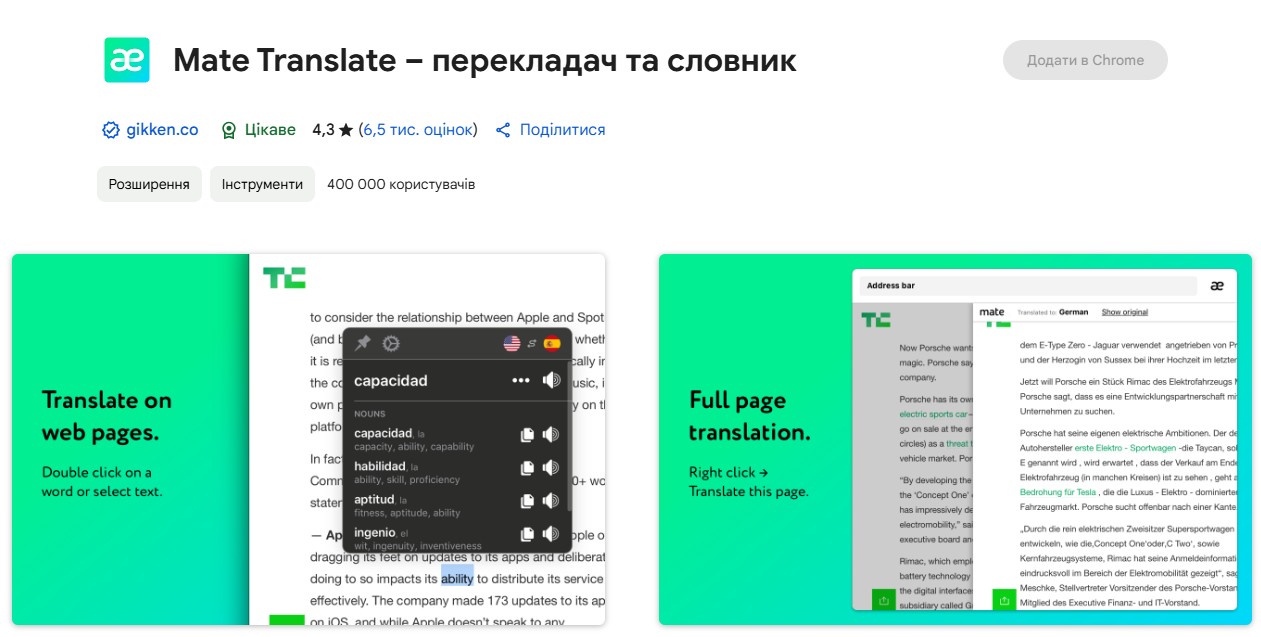Click the pin icon in translation popup
The height and width of the screenshot is (637, 1261).
tap(363, 343)
